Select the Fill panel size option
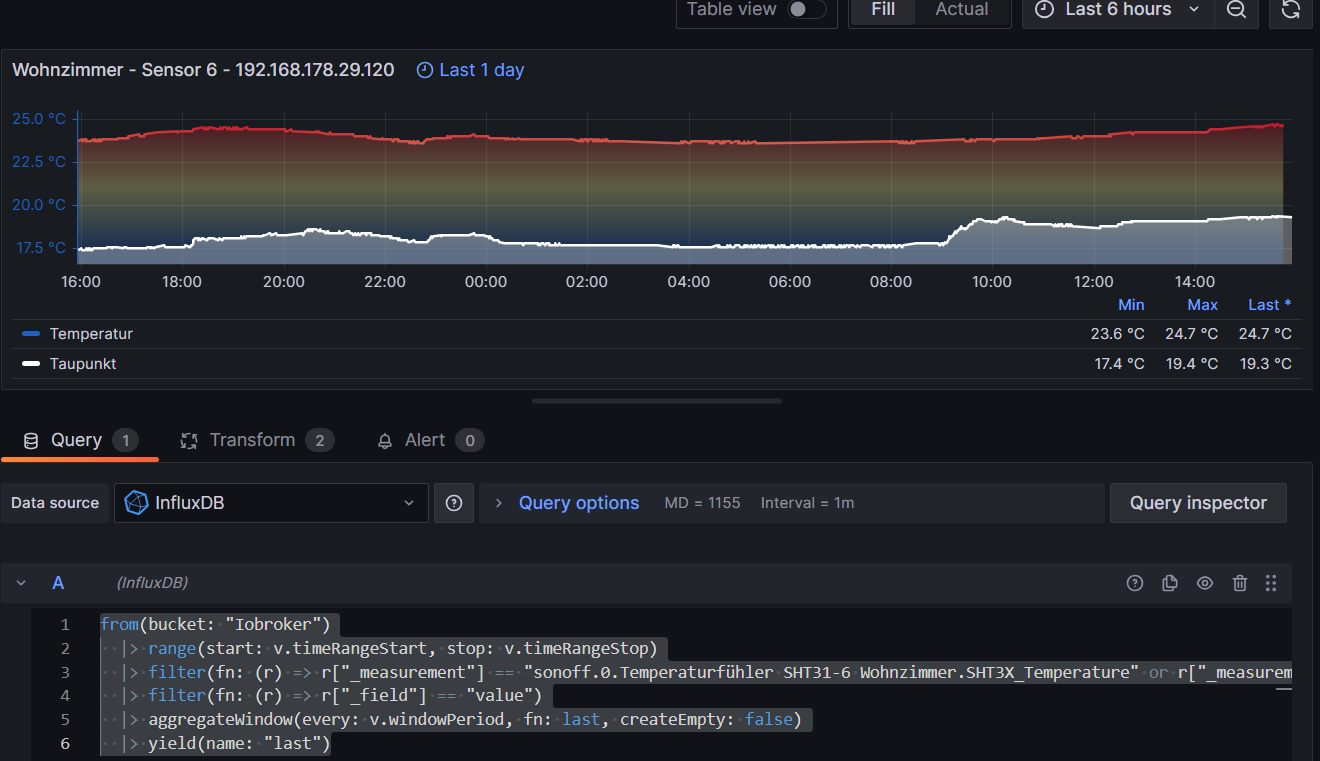The width and height of the screenshot is (1320, 761). (x=883, y=9)
